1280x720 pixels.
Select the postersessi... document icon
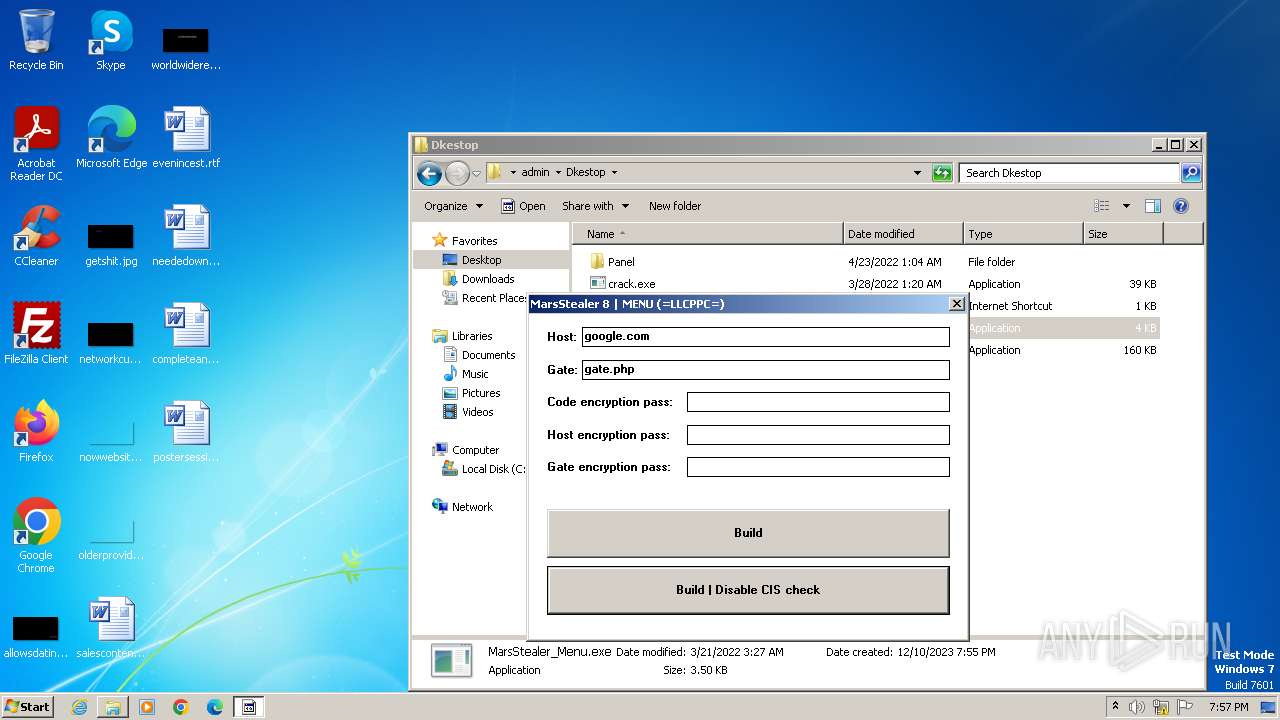(x=186, y=432)
